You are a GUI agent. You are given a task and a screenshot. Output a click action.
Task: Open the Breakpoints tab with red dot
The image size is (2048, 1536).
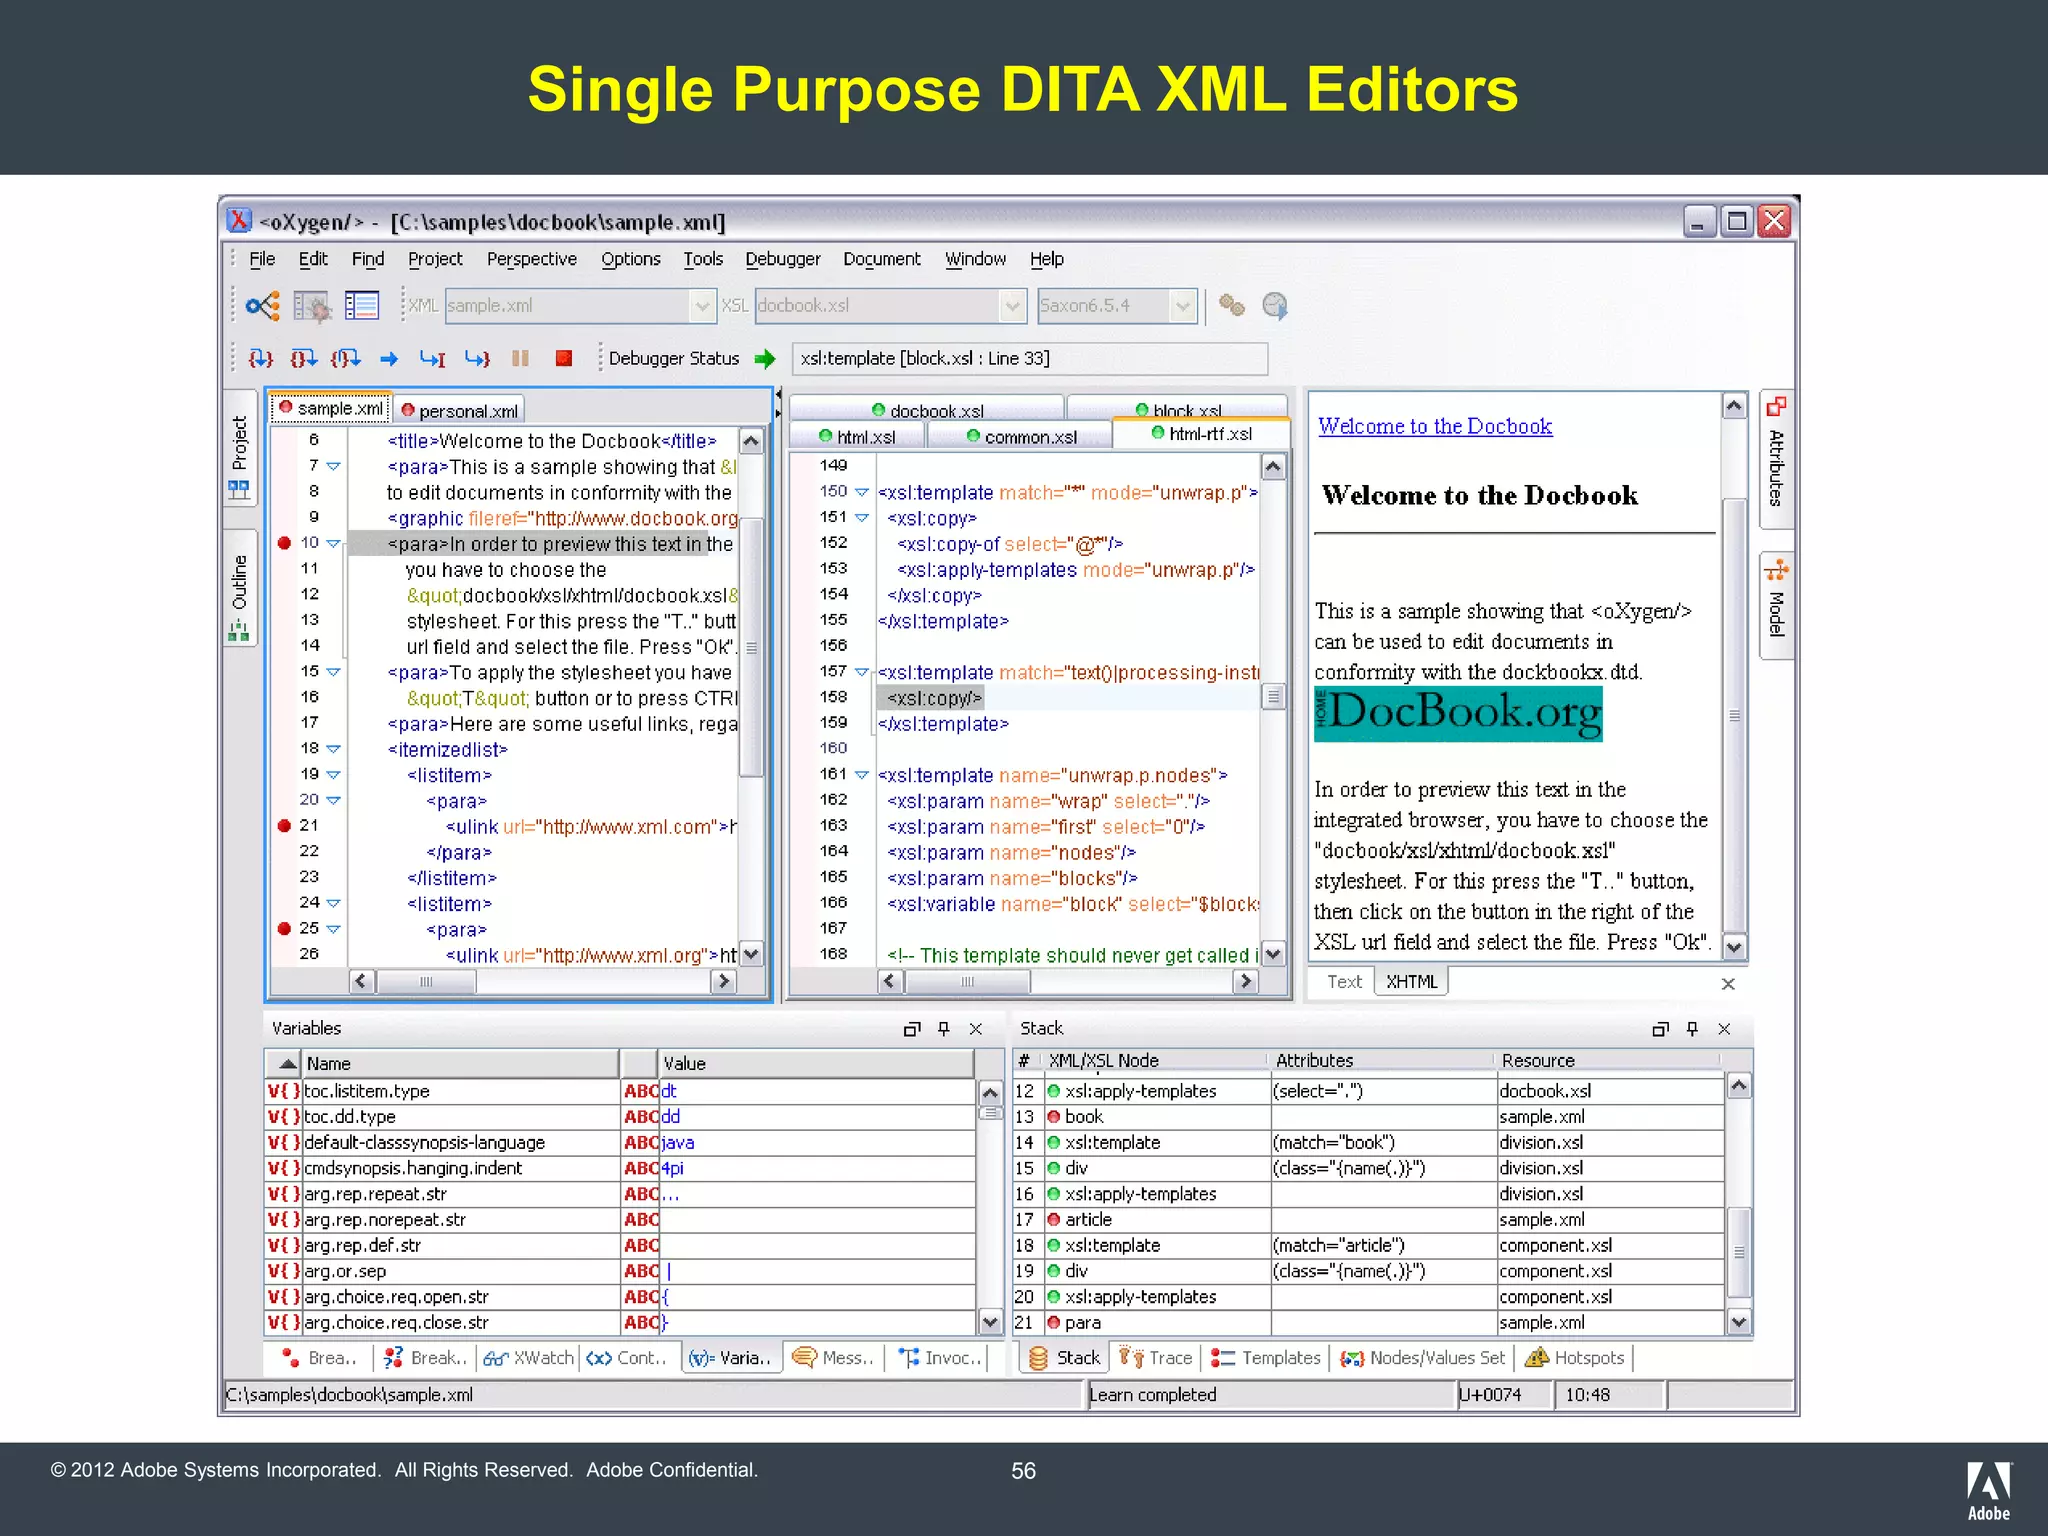tap(319, 1358)
